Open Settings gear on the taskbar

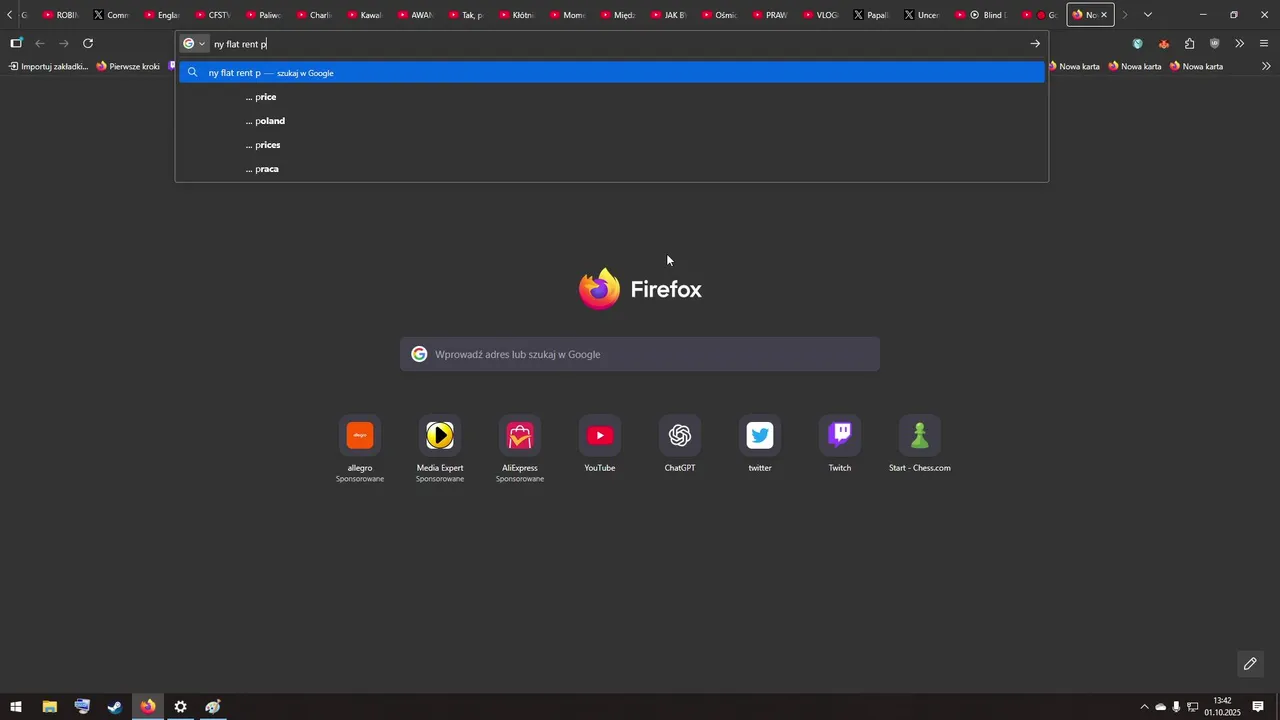tap(180, 707)
